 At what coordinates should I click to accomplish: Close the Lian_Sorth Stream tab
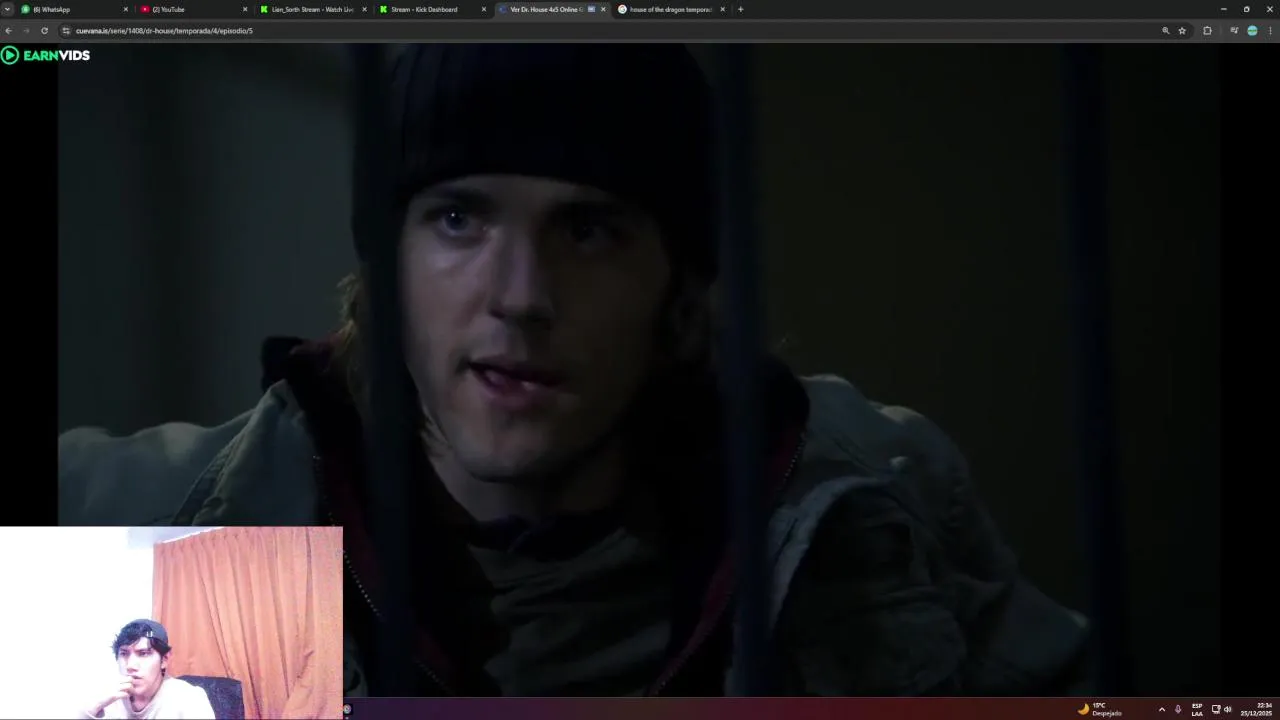(x=364, y=9)
